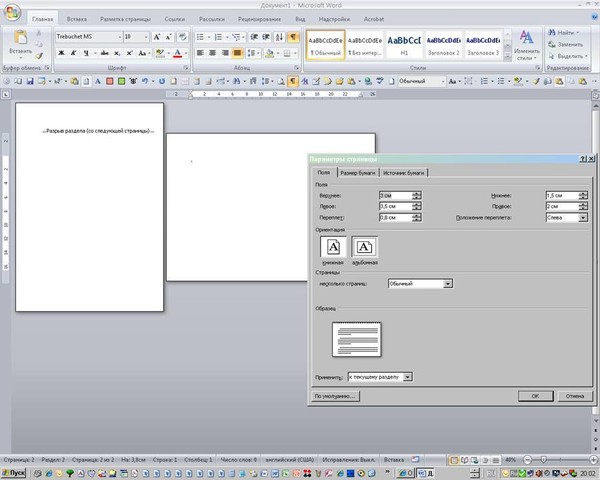Apply paragraph shading fill color
Image resolution: width=600 pixels, height=480 pixels.
[269, 53]
